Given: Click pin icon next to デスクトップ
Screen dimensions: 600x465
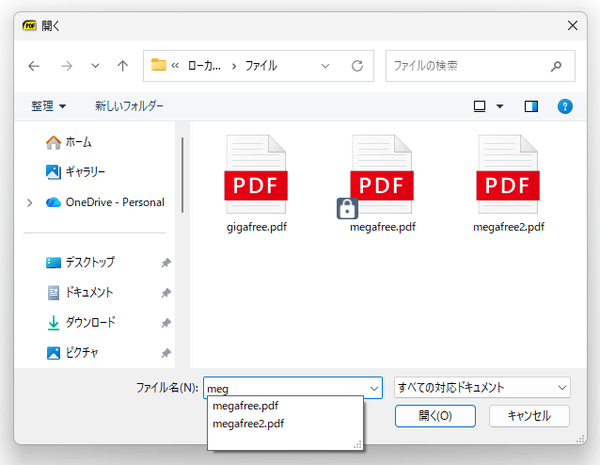Looking at the screenshot, I should [x=166, y=263].
